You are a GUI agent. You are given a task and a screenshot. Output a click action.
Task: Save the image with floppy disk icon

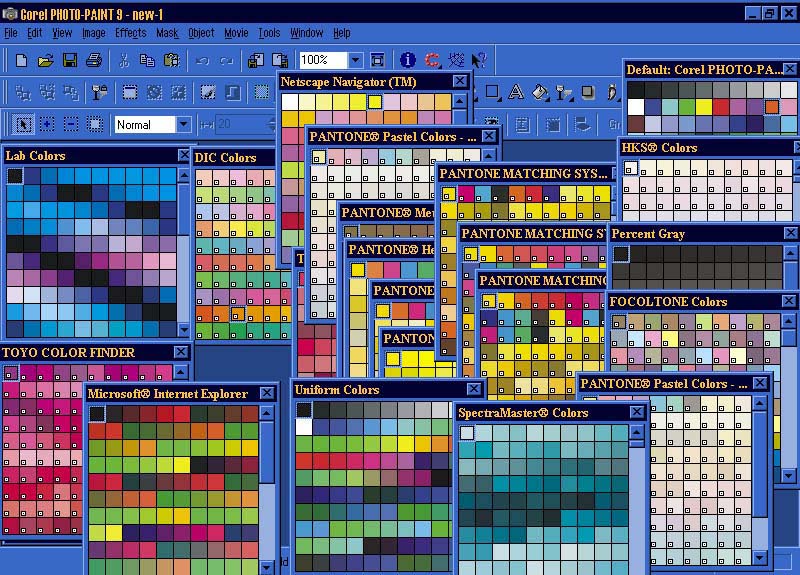[x=70, y=60]
